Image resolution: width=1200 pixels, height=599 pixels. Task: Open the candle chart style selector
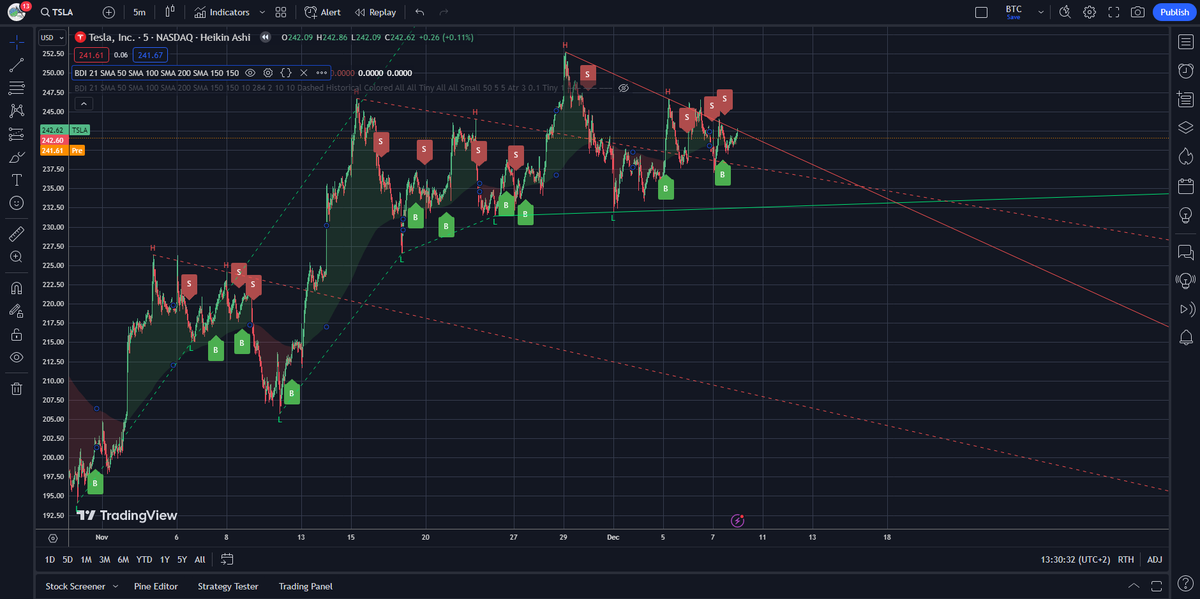[170, 12]
